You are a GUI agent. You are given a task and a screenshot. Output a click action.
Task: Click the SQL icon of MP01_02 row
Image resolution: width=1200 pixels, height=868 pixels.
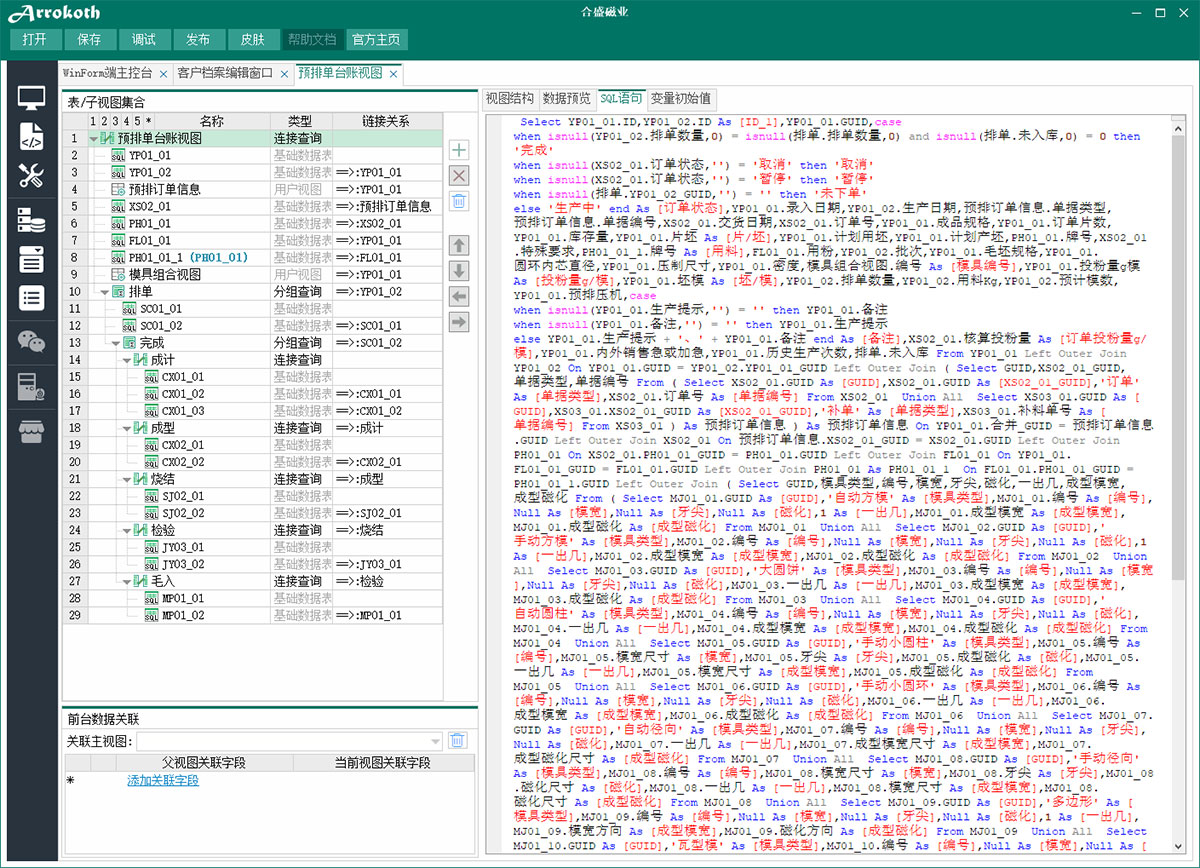pyautogui.click(x=150, y=616)
